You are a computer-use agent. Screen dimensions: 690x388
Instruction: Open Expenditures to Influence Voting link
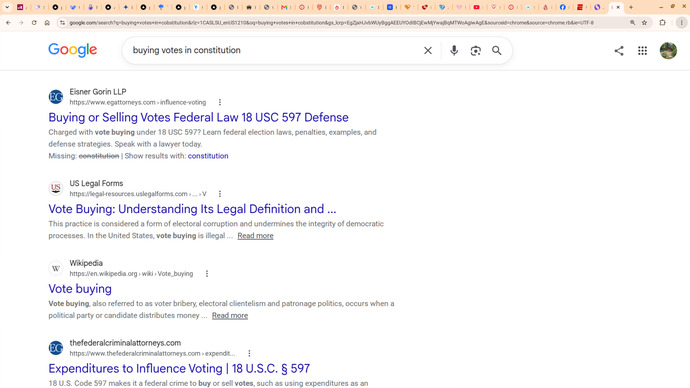179,368
